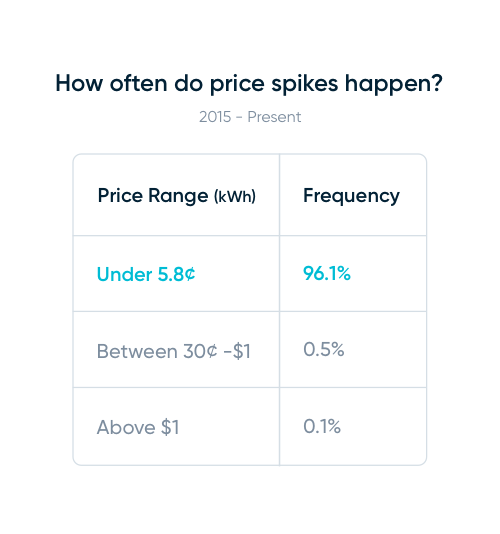Click the word 'happen?' in the title

[394, 84]
